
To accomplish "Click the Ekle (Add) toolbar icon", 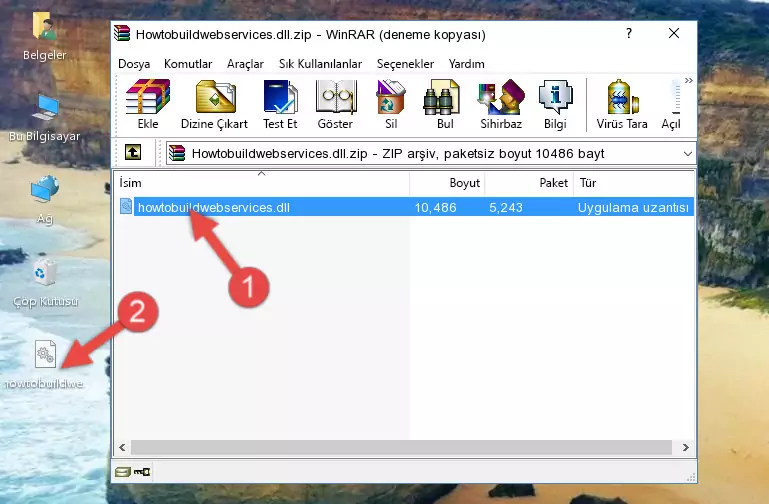I will click(x=148, y=104).
